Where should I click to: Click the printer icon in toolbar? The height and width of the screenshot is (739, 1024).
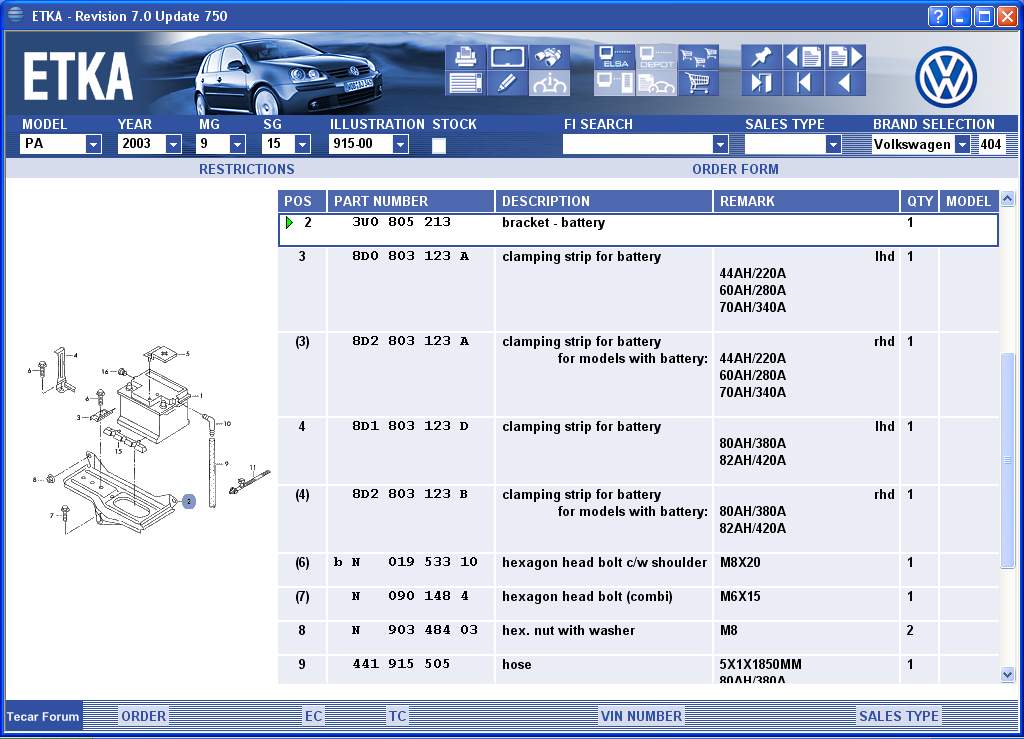point(466,57)
